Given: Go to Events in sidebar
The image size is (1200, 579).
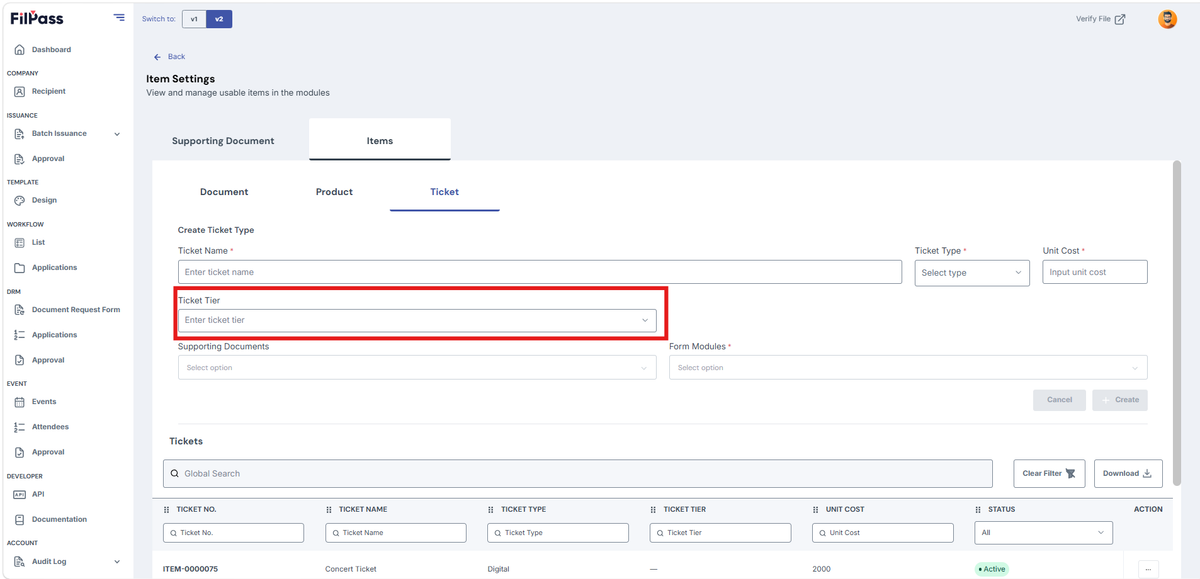Looking at the screenshot, I should [x=44, y=401].
